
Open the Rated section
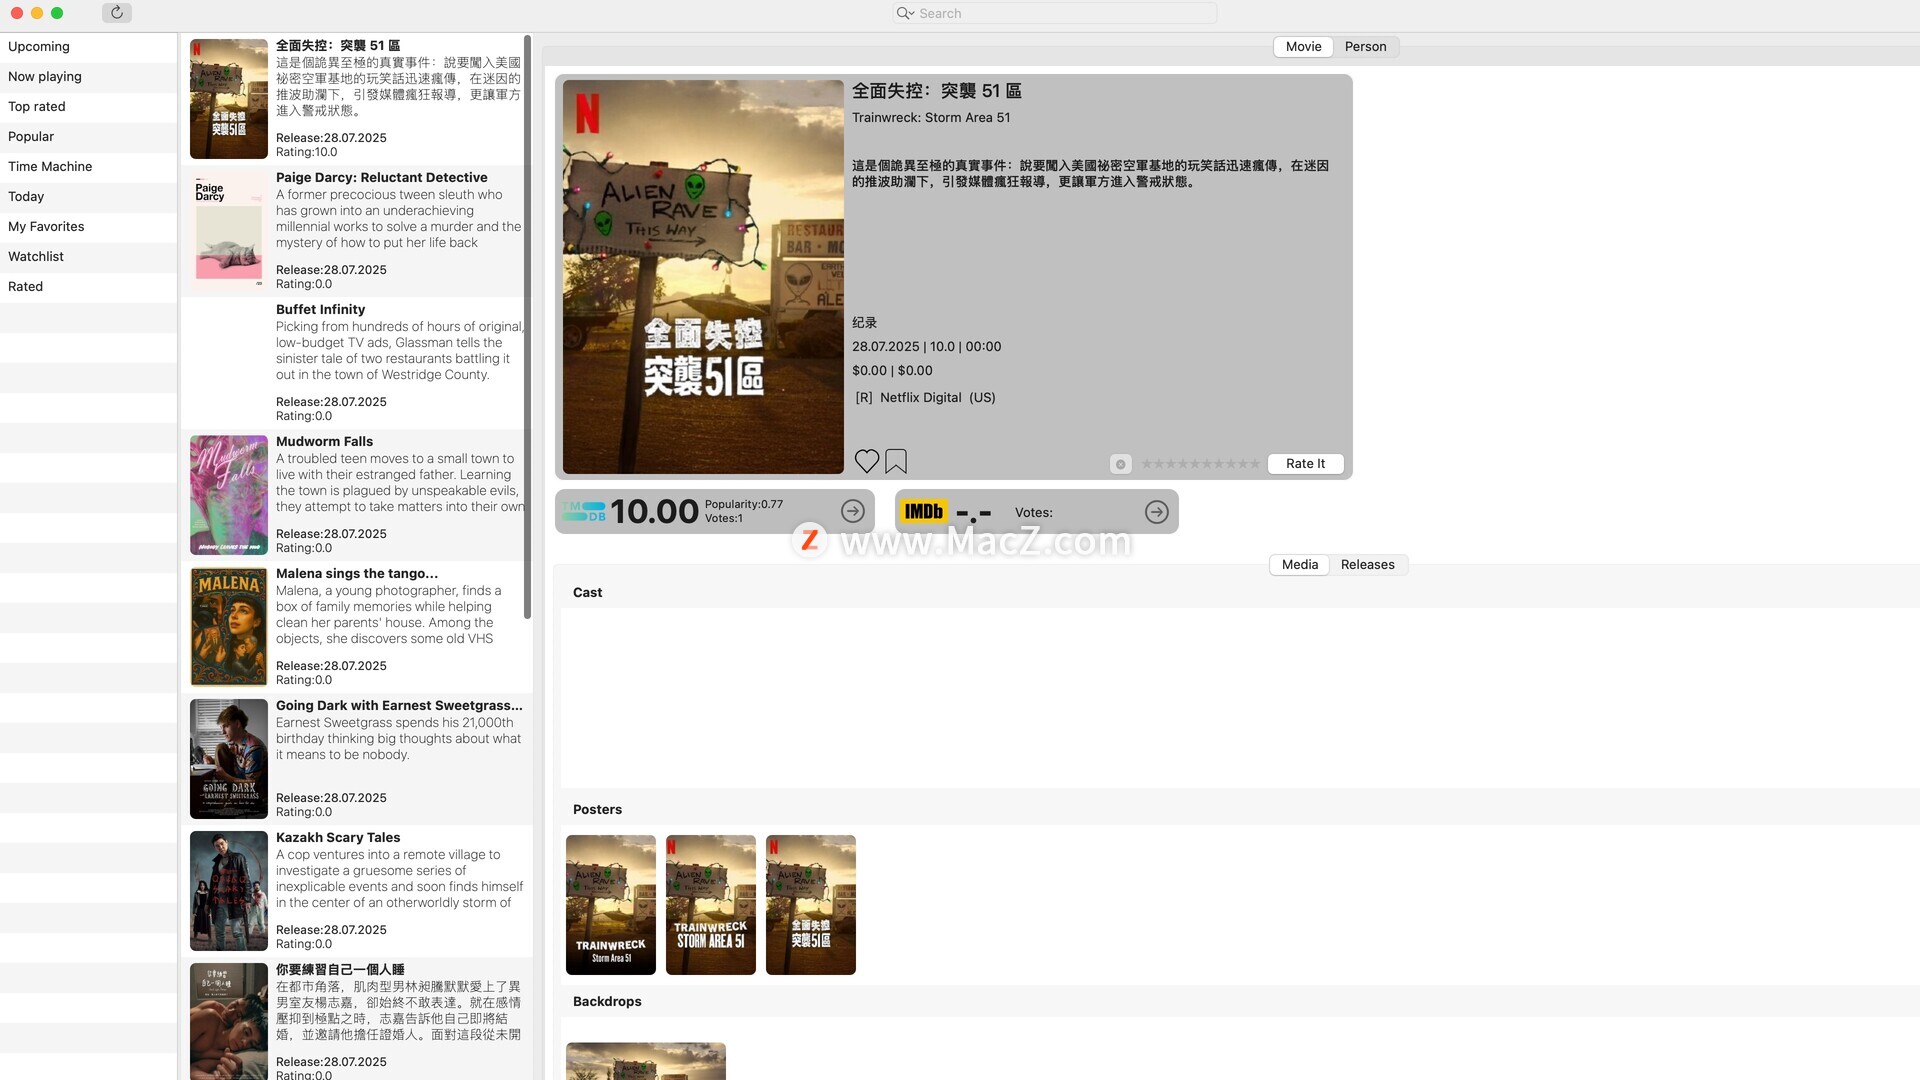tap(88, 287)
